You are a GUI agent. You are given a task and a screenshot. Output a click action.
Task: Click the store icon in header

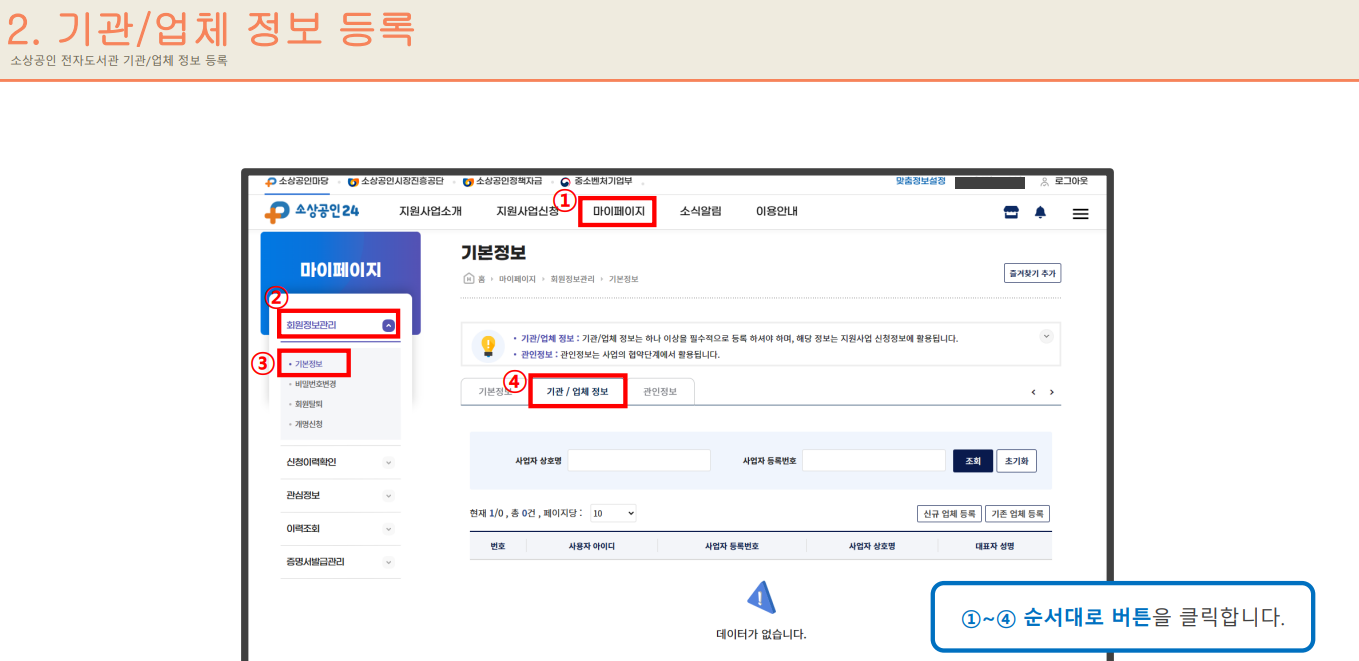(x=1011, y=212)
